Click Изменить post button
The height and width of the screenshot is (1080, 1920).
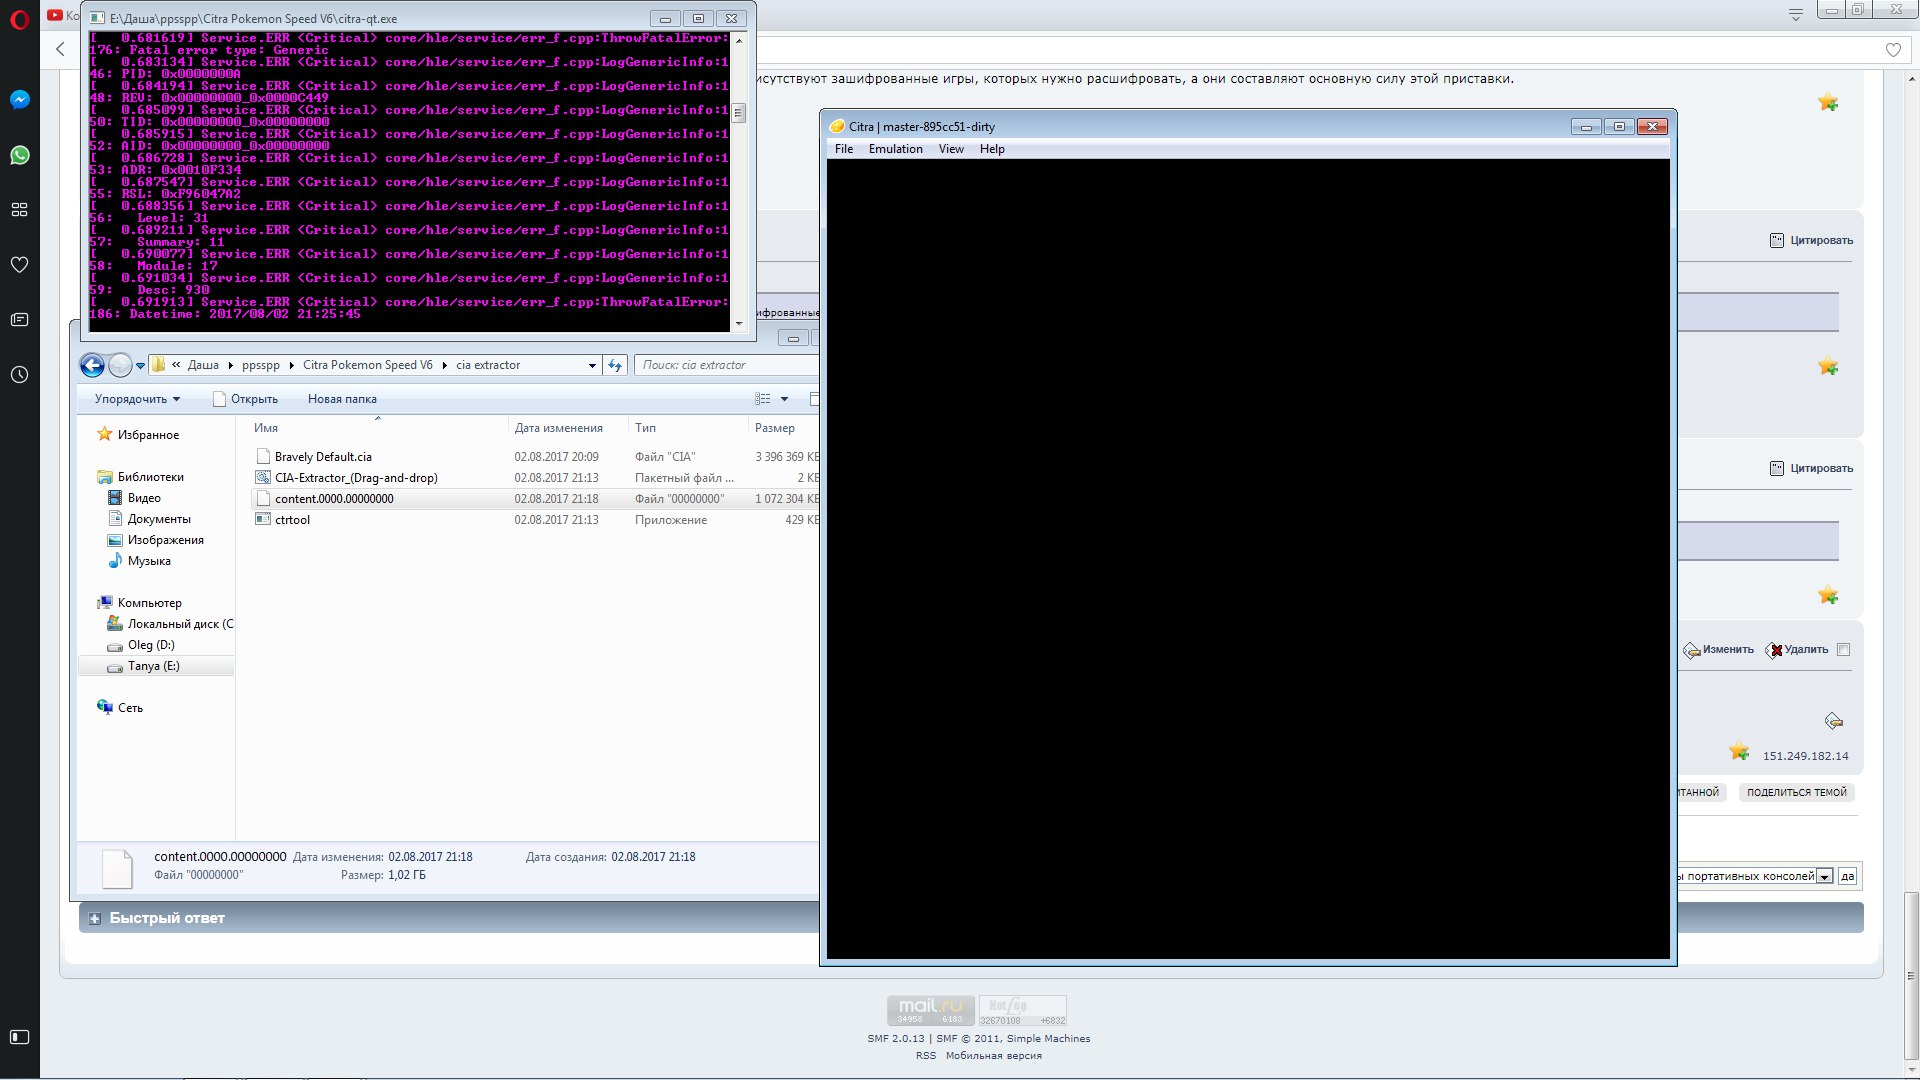(1719, 649)
